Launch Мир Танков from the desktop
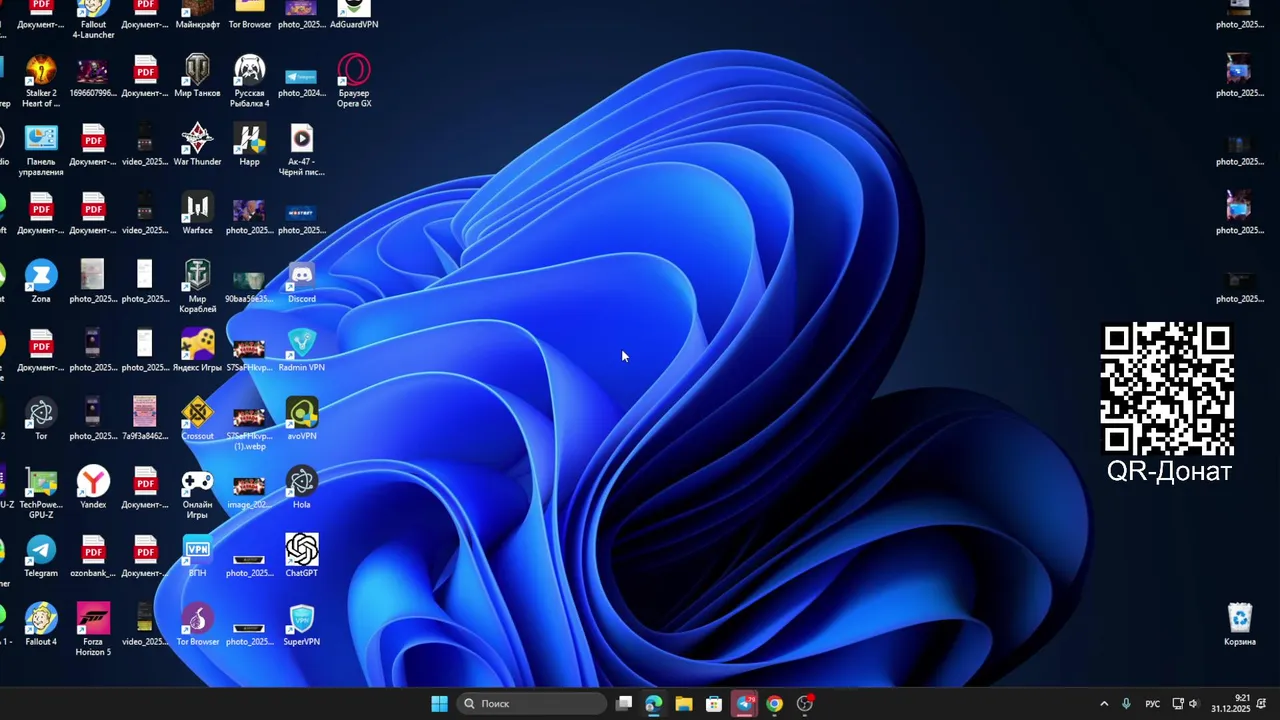Viewport: 1280px width, 720px height. coord(197,76)
